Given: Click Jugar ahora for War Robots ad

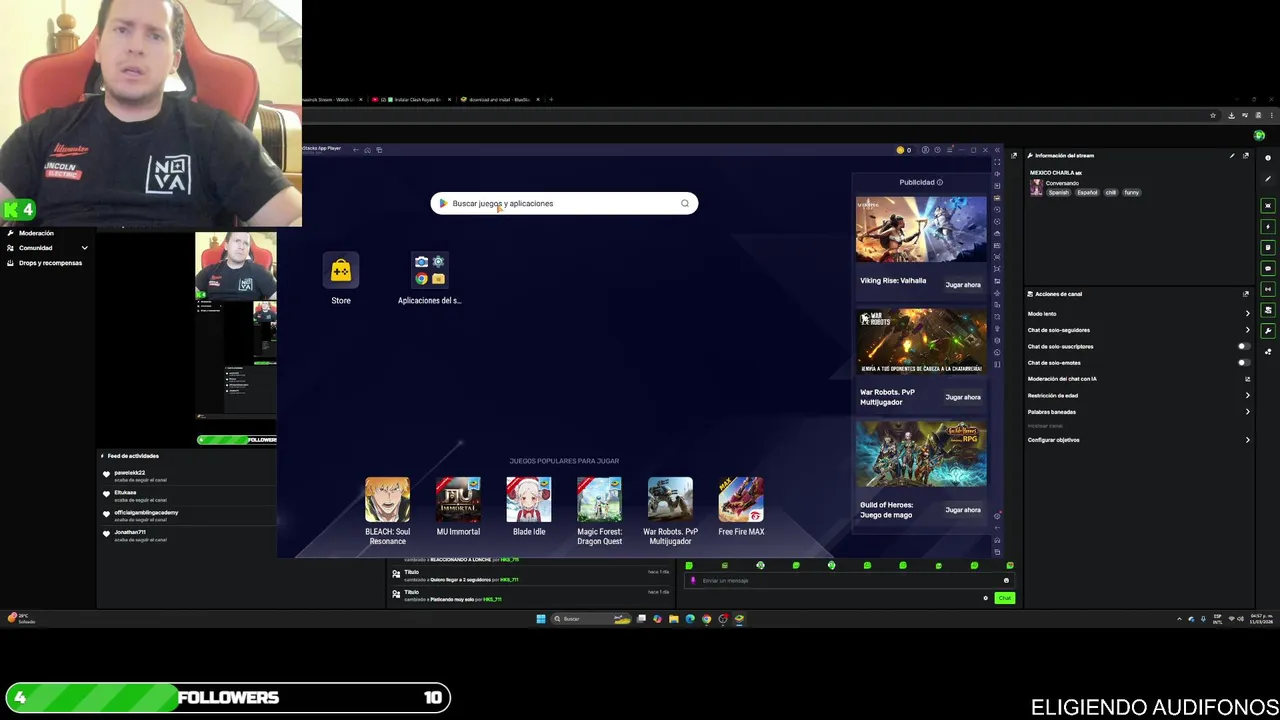Looking at the screenshot, I should pyautogui.click(x=963, y=397).
